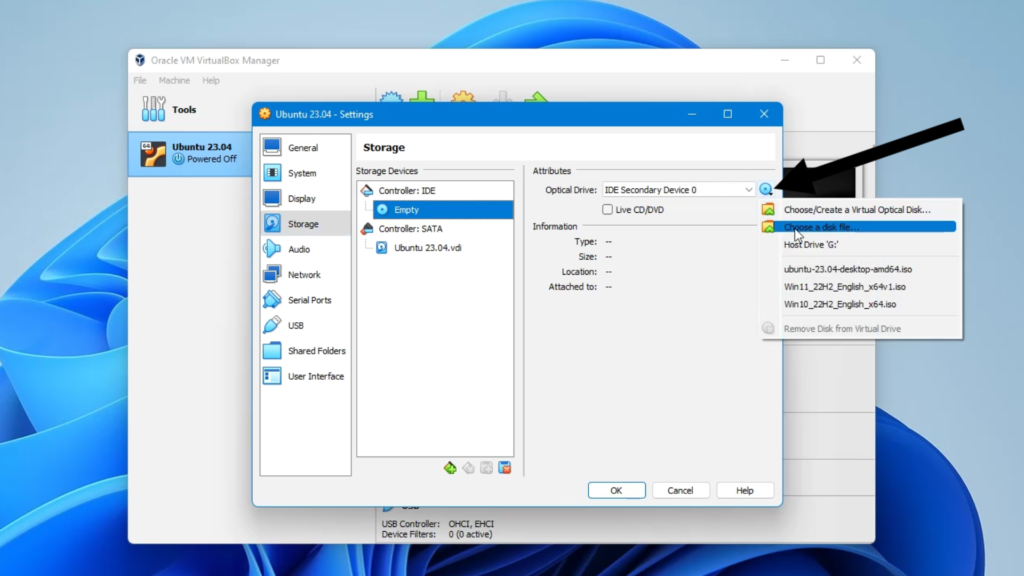Image resolution: width=1024 pixels, height=576 pixels.
Task: Click the greyed remove controller icon
Action: (x=468, y=468)
